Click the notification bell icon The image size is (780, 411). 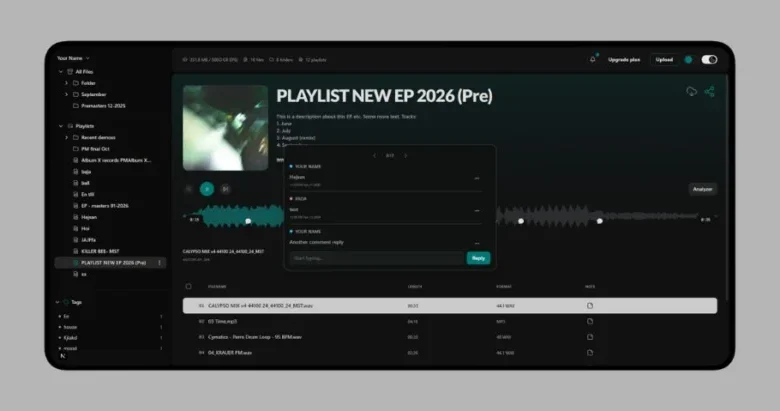592,59
